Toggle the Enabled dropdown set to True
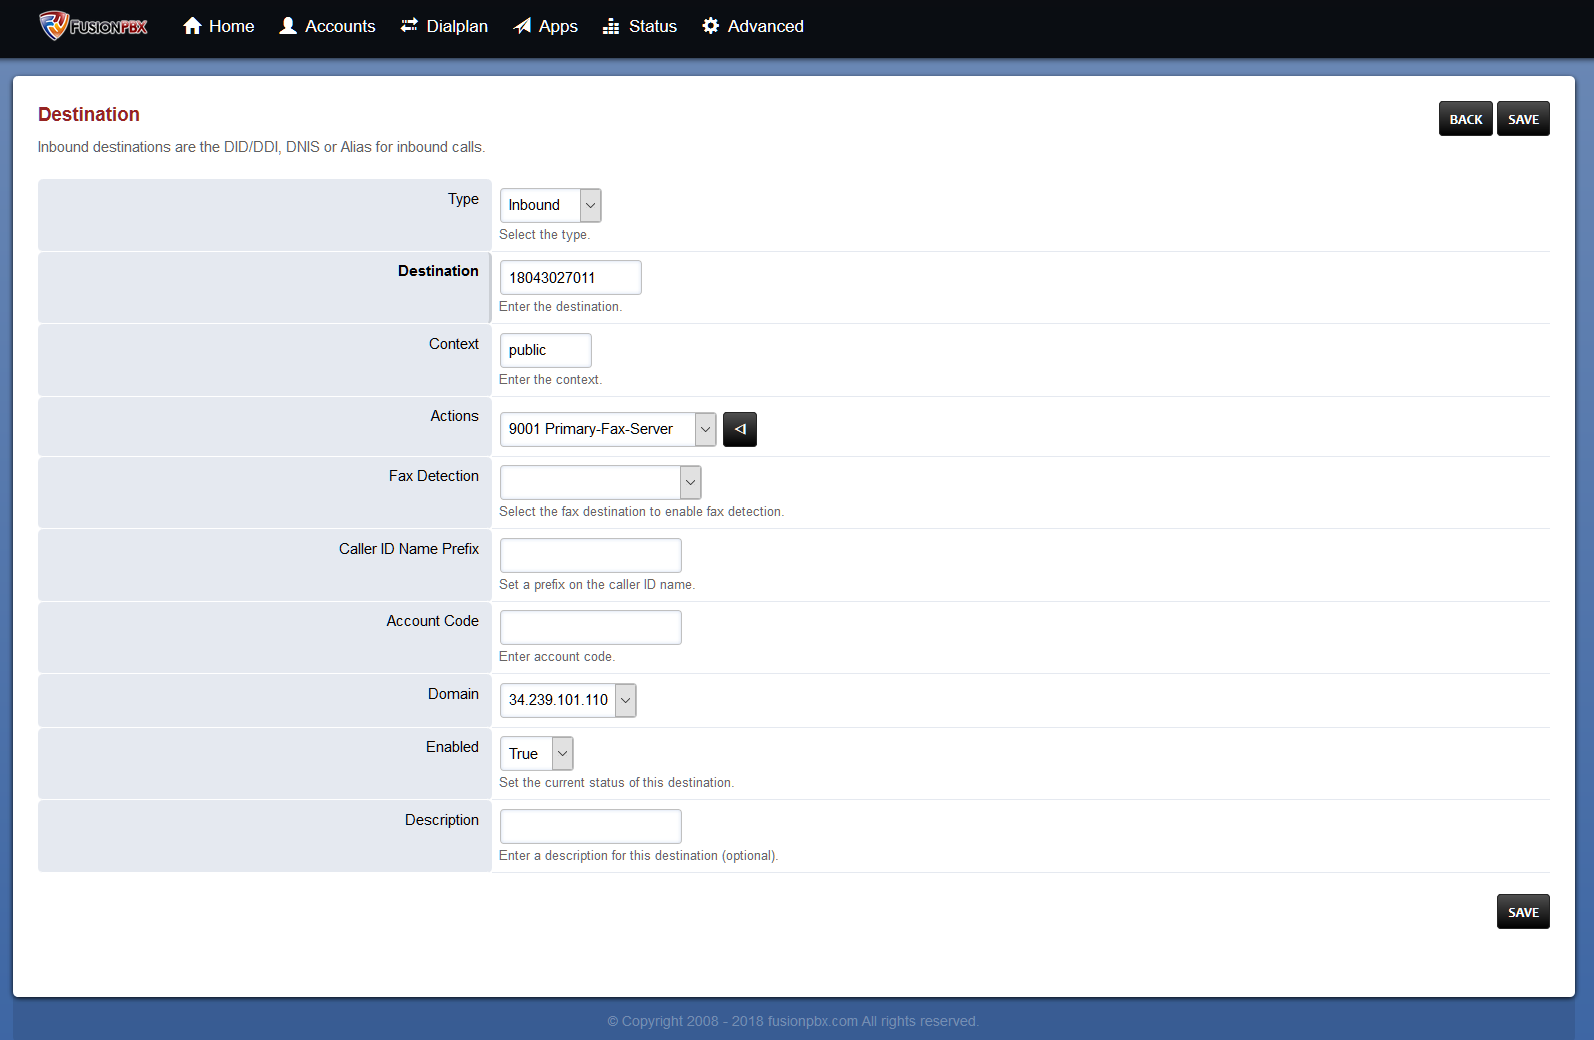The height and width of the screenshot is (1040, 1594). [x=536, y=753]
